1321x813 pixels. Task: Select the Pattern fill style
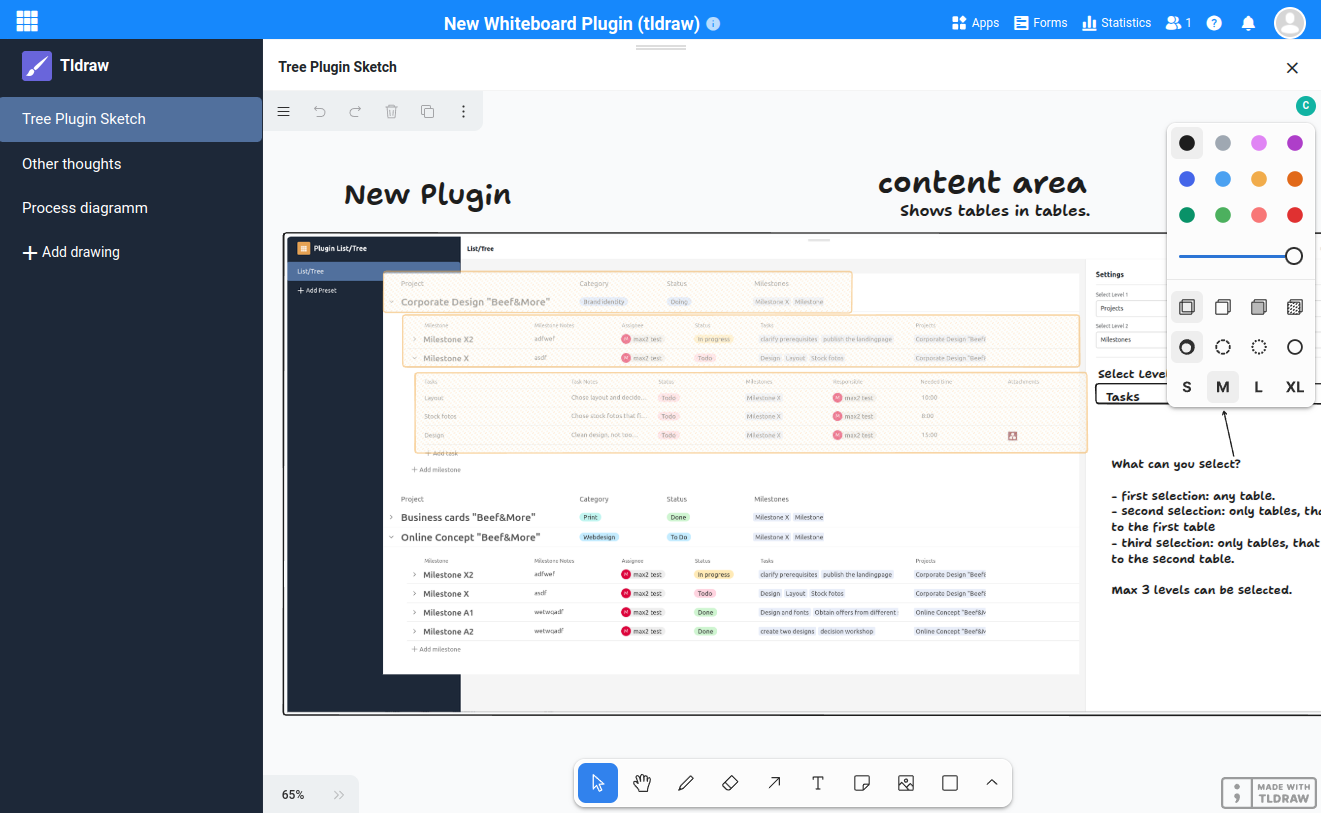point(1295,307)
